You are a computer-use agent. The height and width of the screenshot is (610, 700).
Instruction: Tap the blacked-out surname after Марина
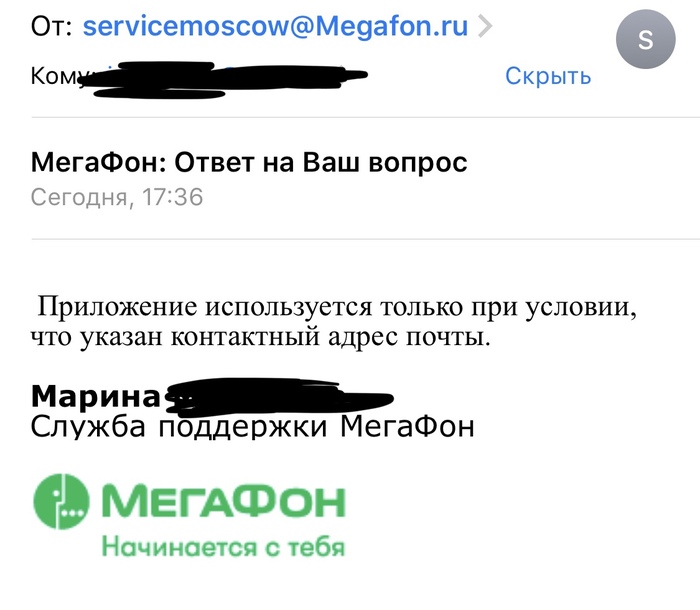pos(280,397)
